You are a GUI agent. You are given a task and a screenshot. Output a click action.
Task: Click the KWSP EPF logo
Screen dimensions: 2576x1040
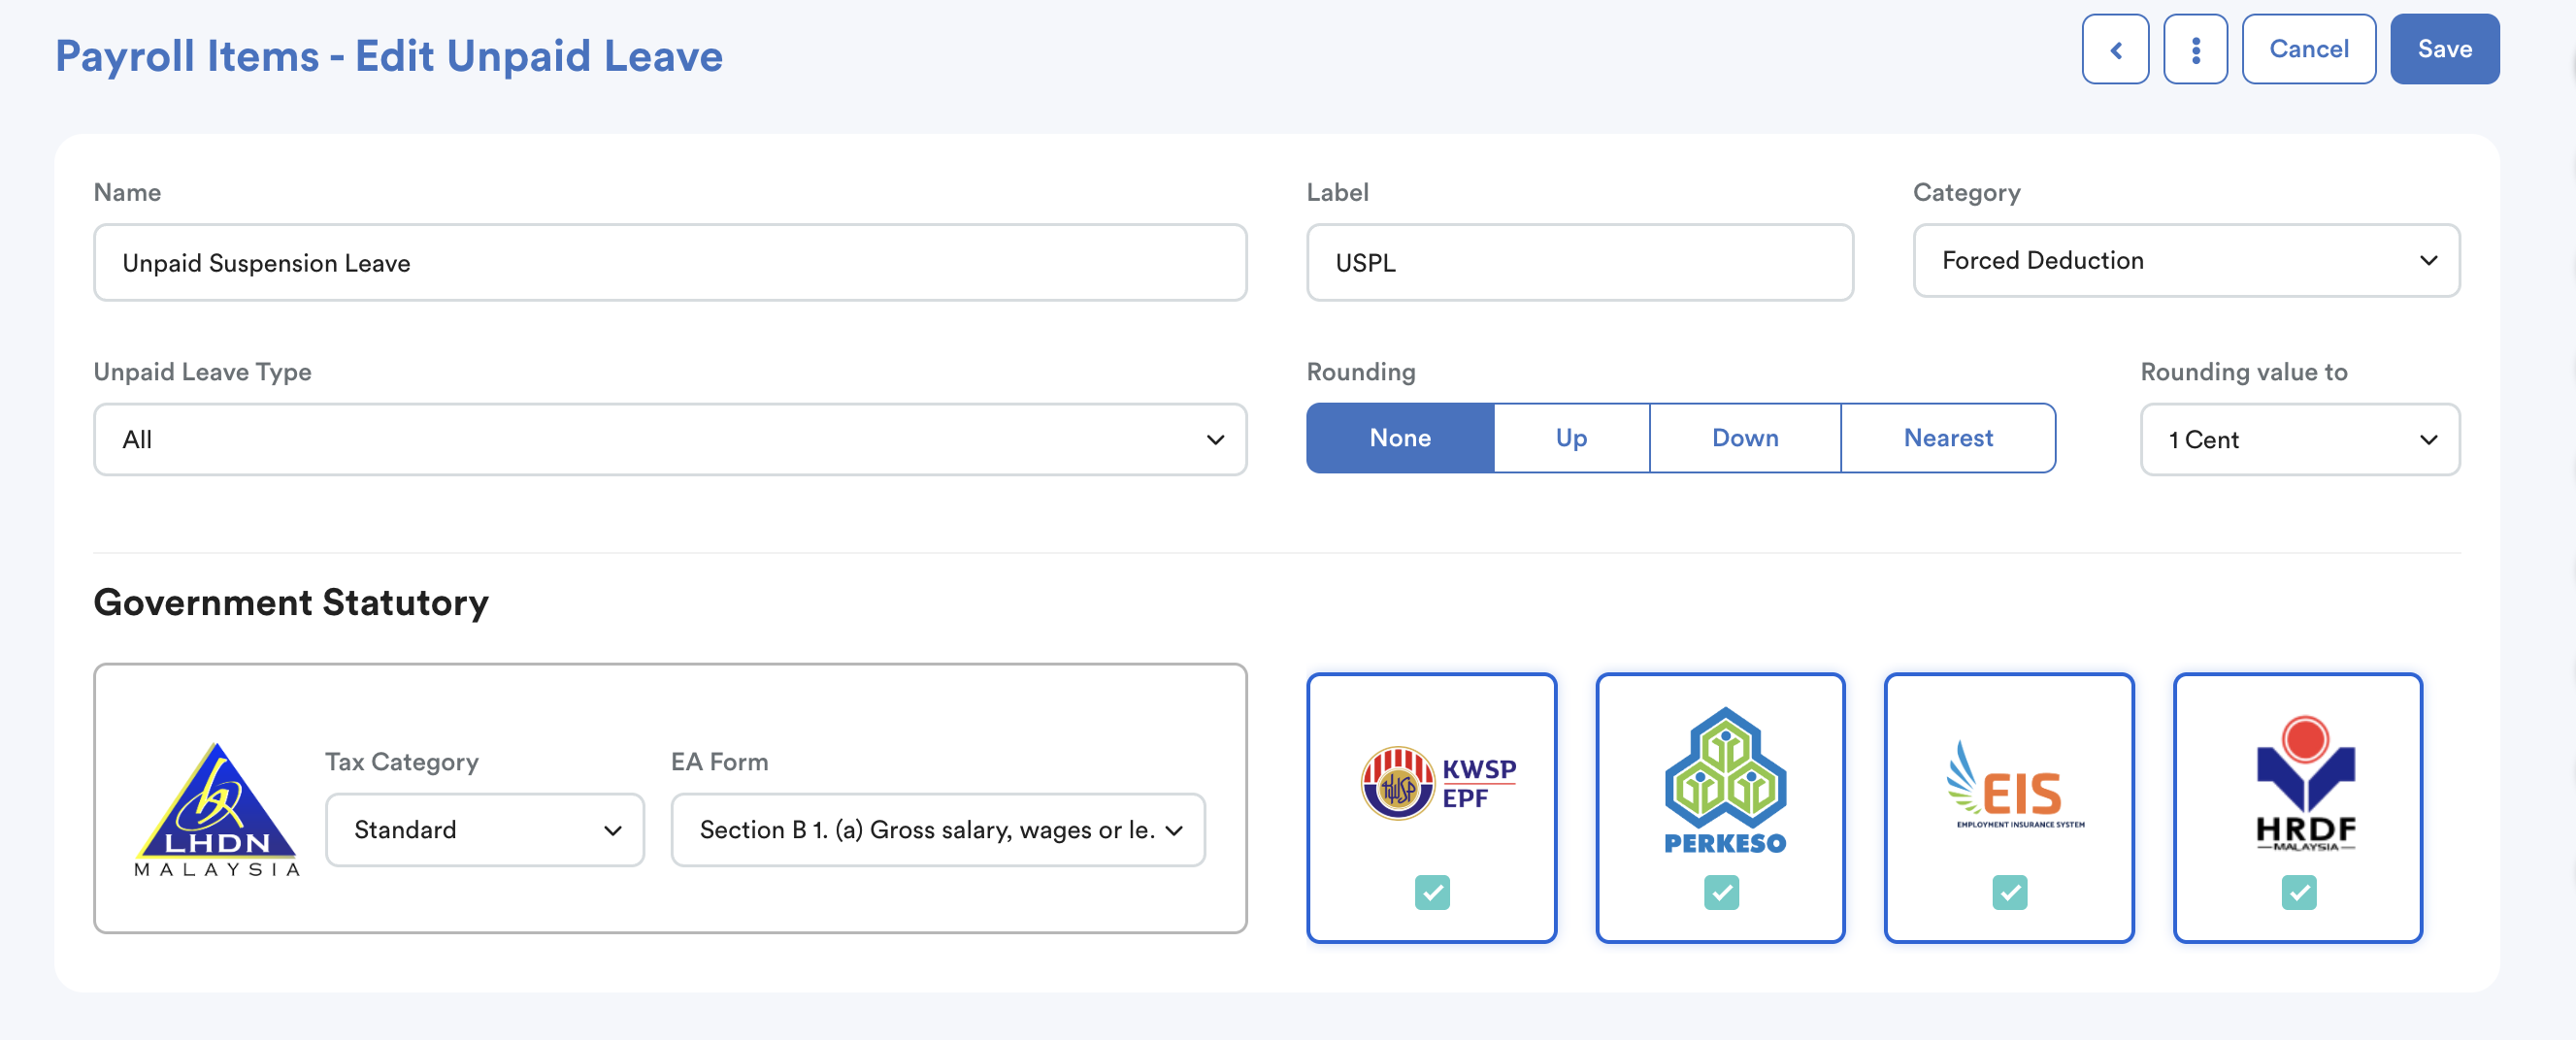1438,783
